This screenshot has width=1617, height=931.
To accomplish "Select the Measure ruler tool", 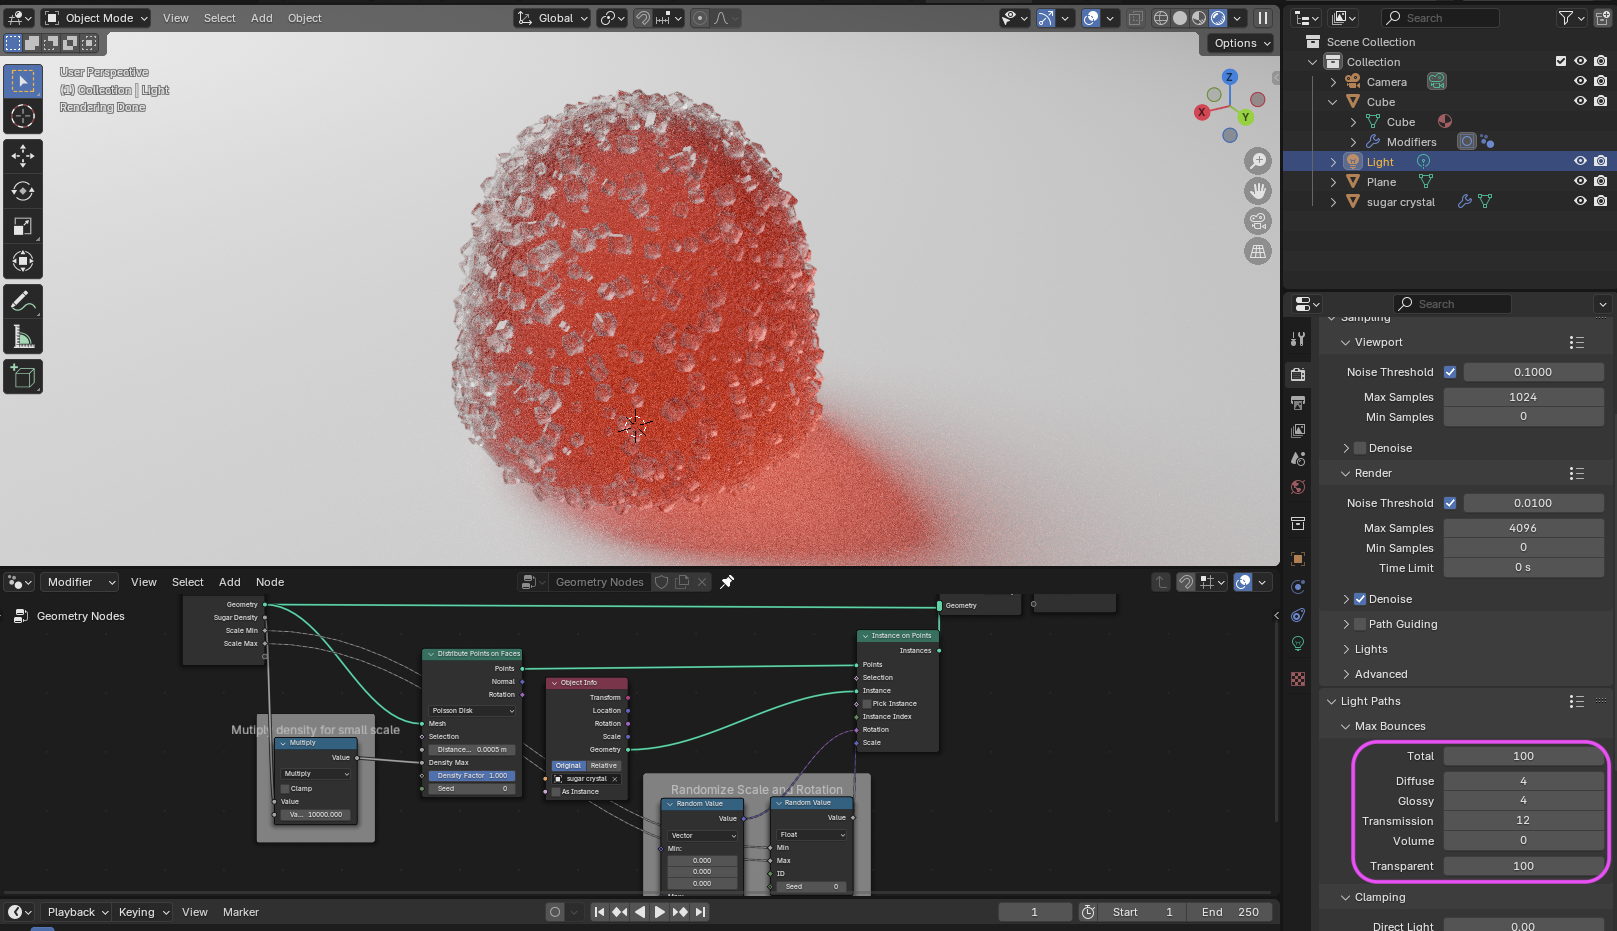I will click(x=23, y=337).
